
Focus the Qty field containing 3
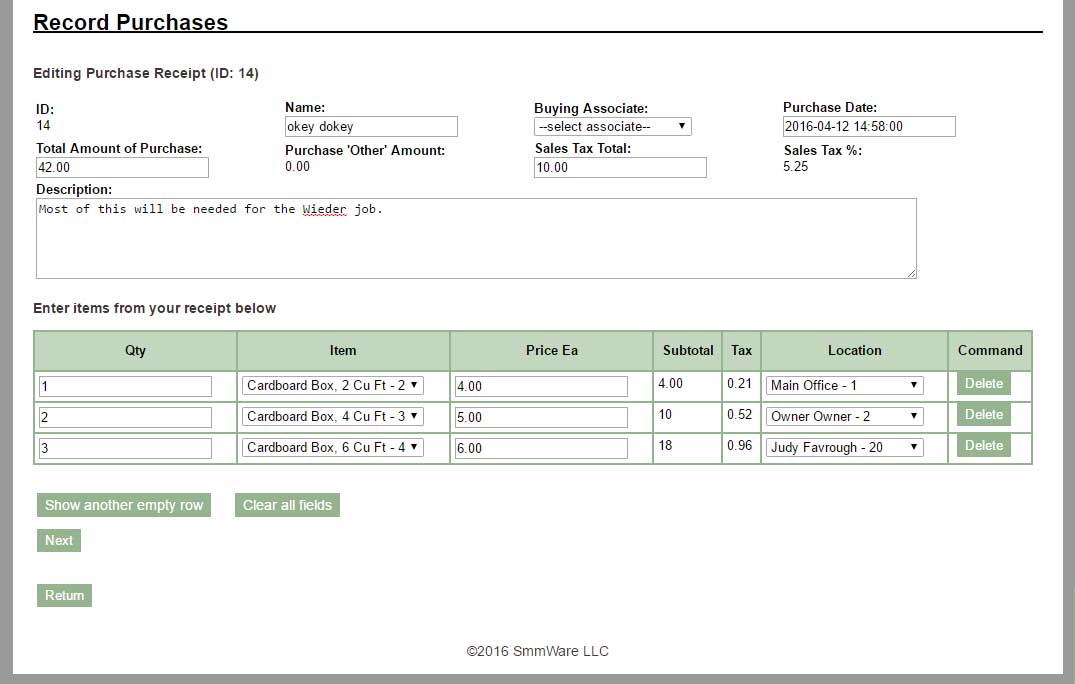click(125, 448)
